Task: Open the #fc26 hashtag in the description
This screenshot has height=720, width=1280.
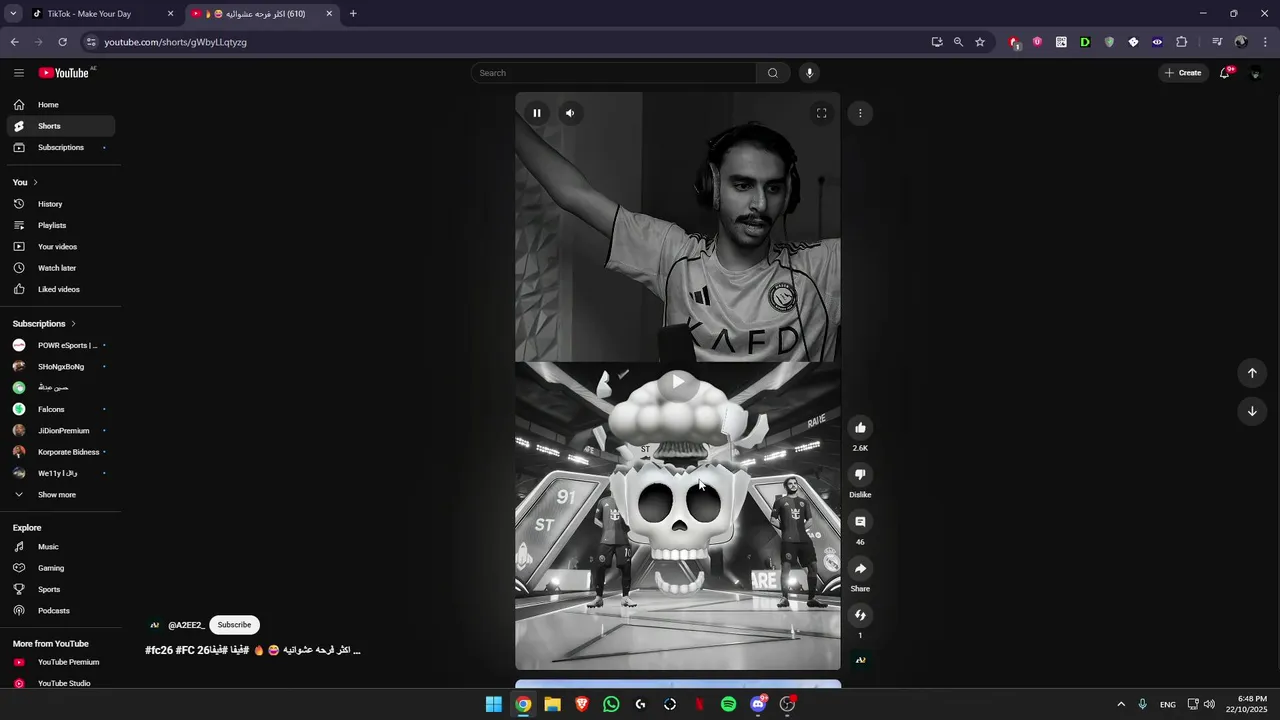Action: point(159,650)
